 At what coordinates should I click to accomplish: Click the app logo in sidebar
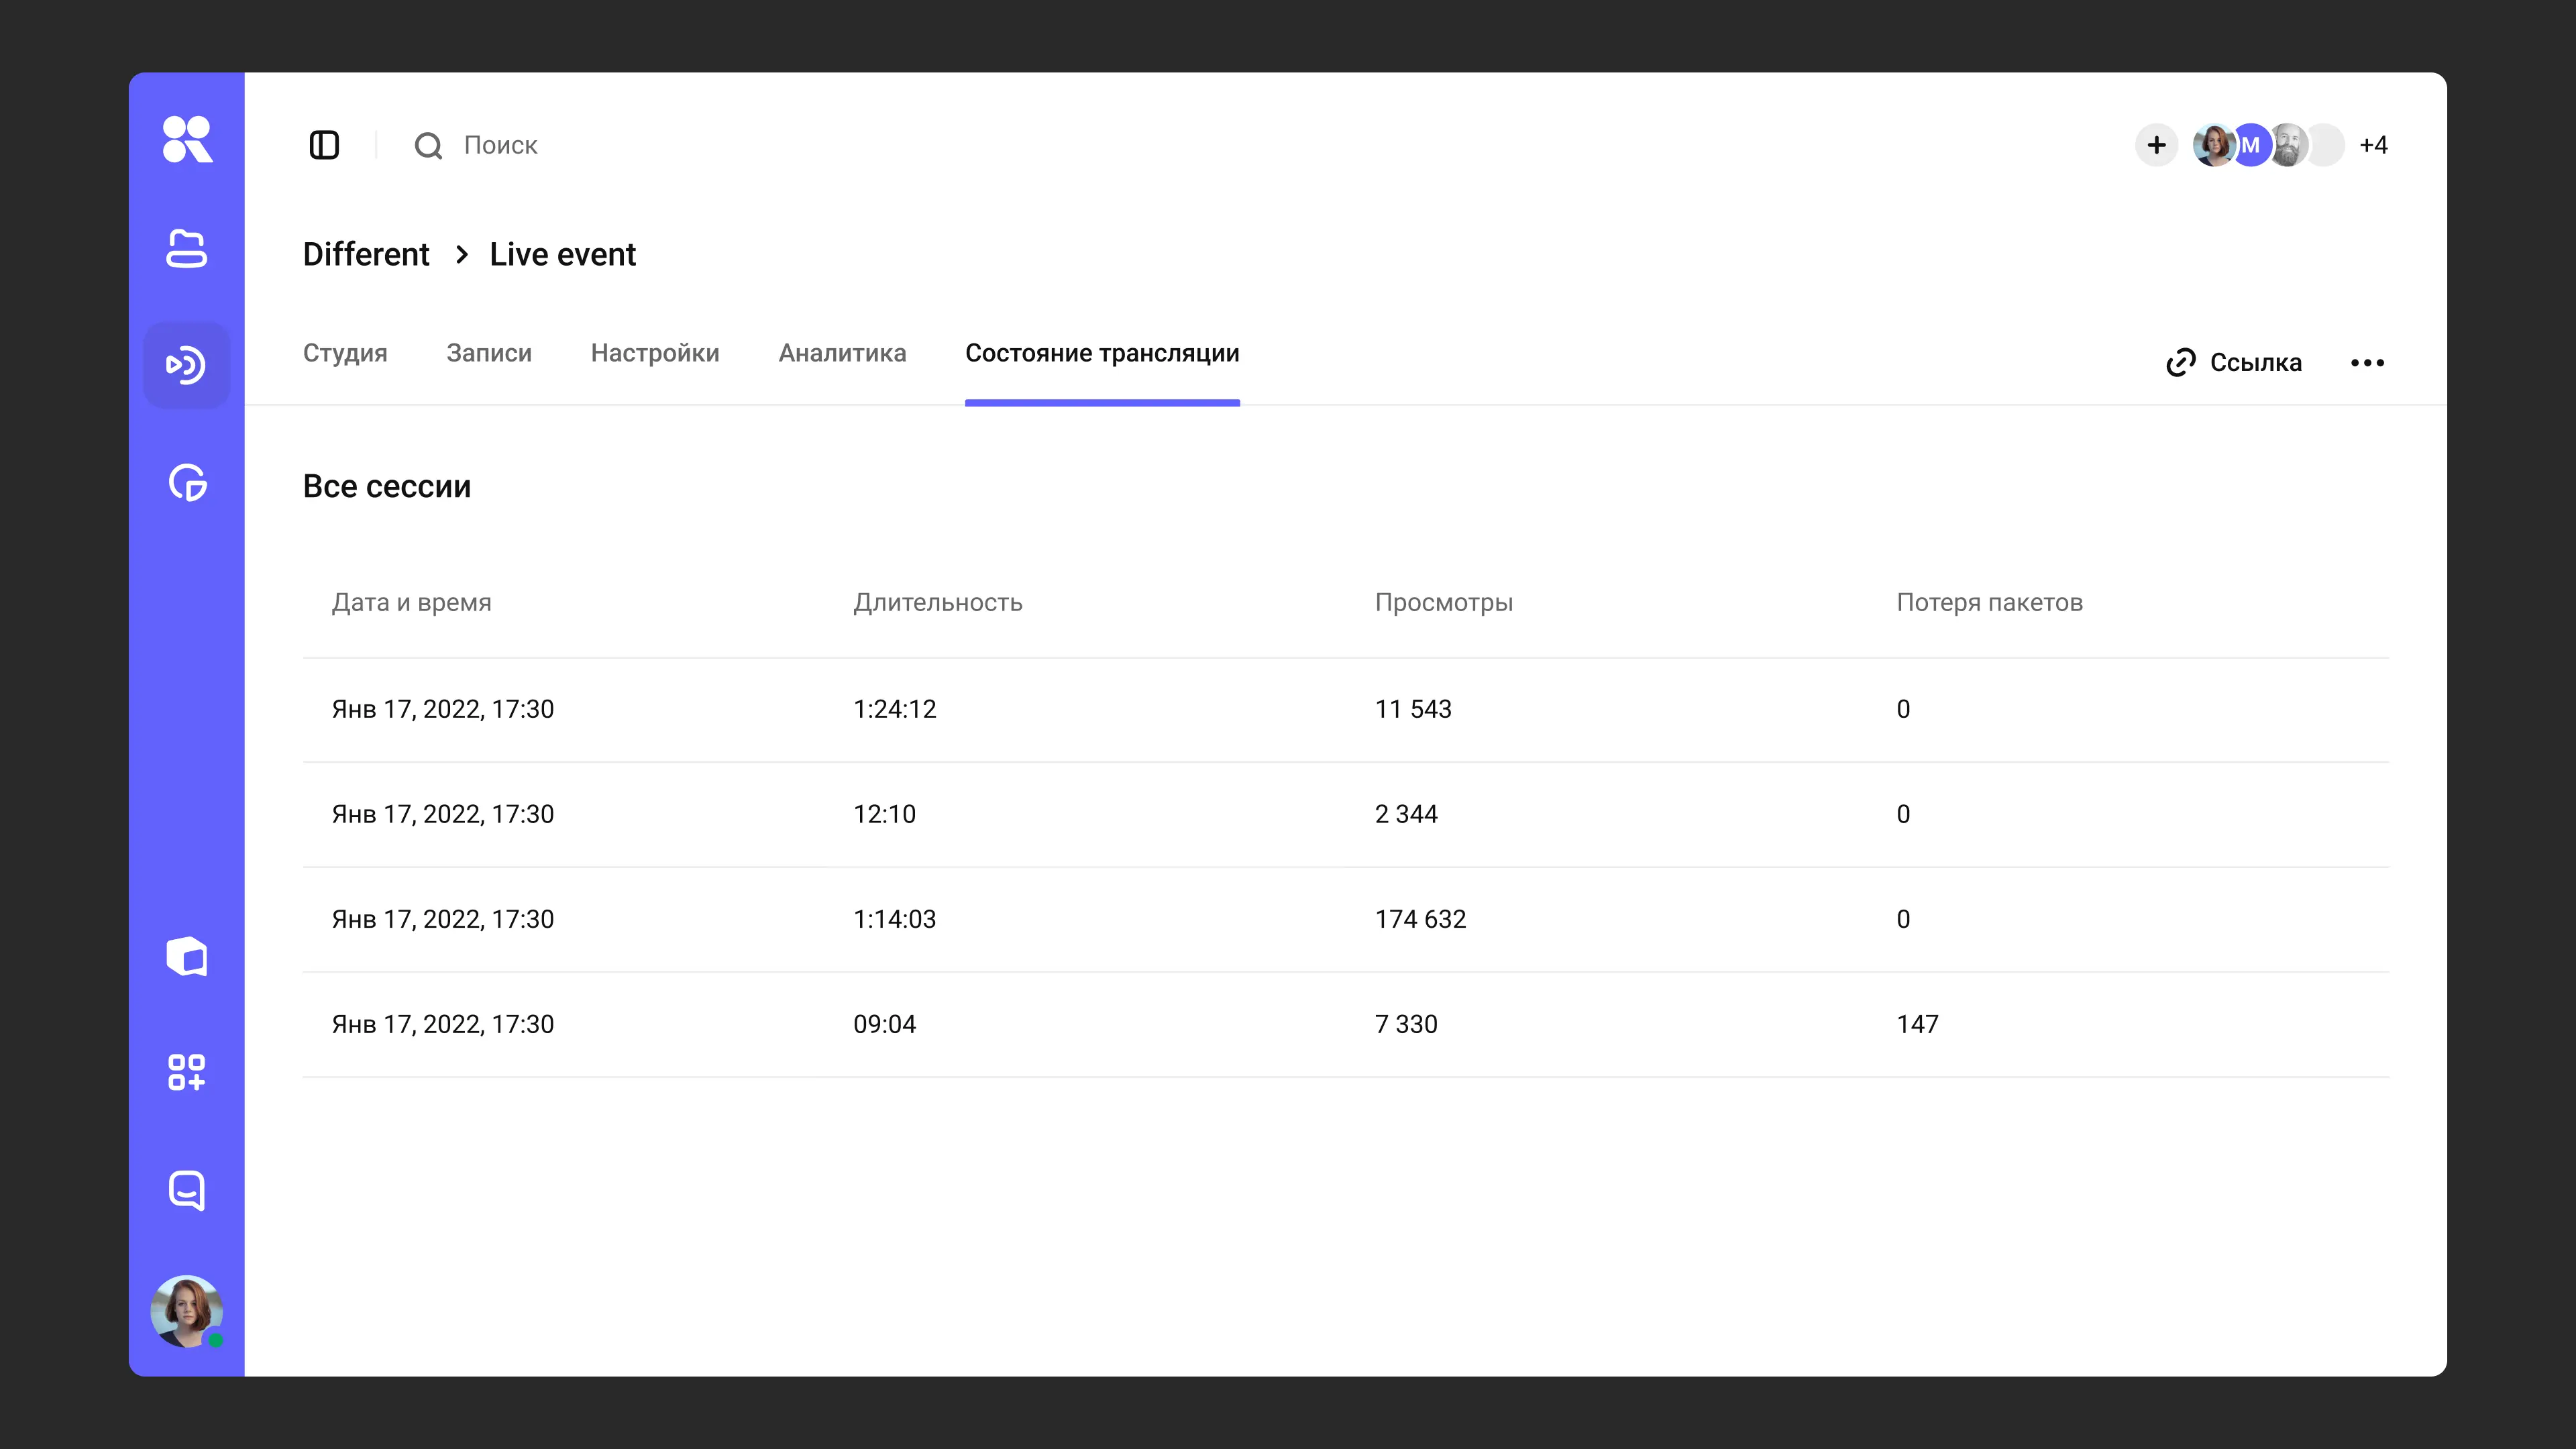(187, 139)
